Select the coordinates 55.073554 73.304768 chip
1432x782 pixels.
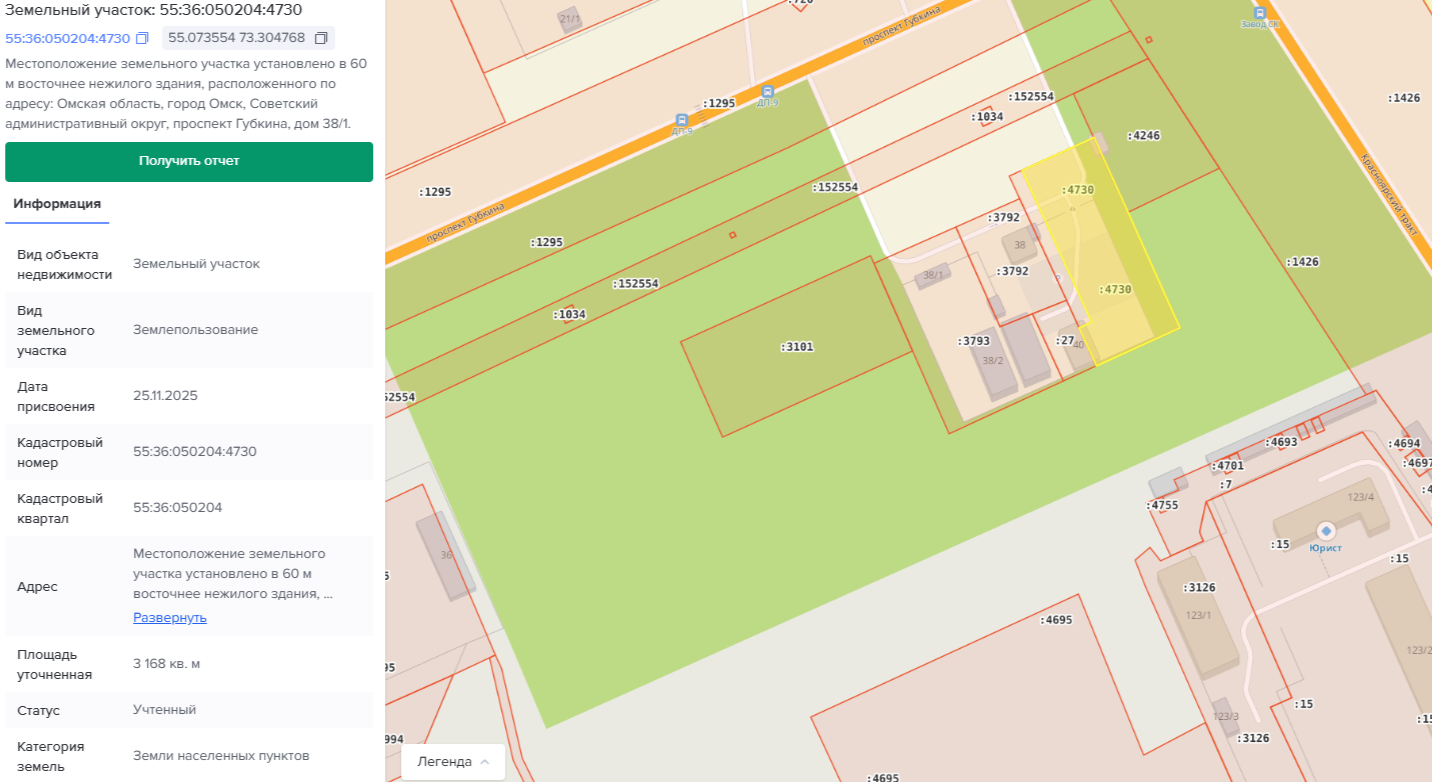point(248,38)
